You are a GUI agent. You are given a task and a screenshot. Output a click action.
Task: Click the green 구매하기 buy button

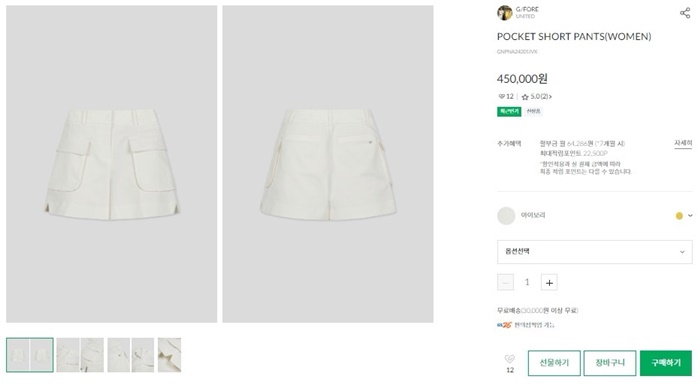pos(666,363)
